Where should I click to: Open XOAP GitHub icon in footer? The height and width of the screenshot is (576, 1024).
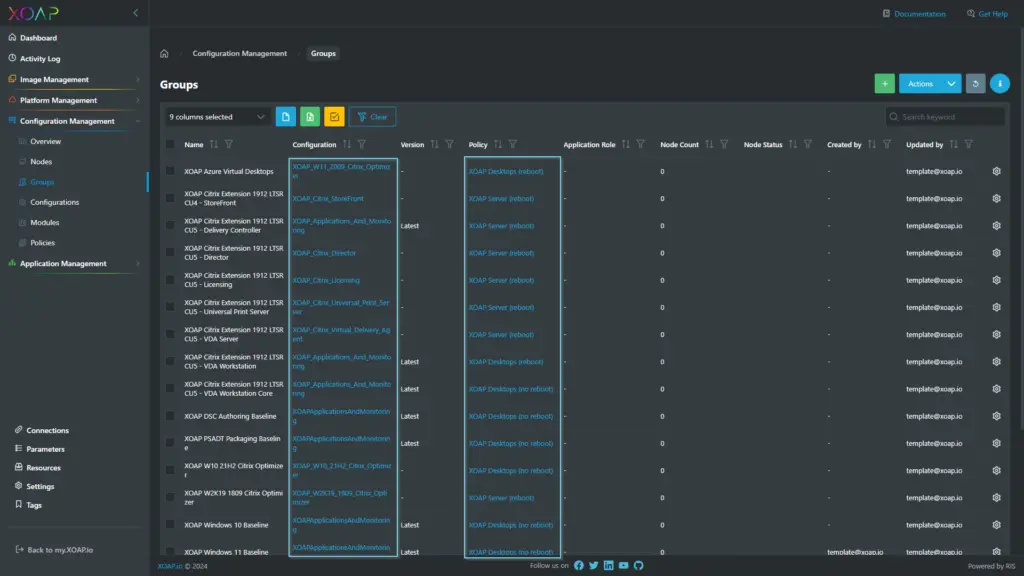coord(639,566)
